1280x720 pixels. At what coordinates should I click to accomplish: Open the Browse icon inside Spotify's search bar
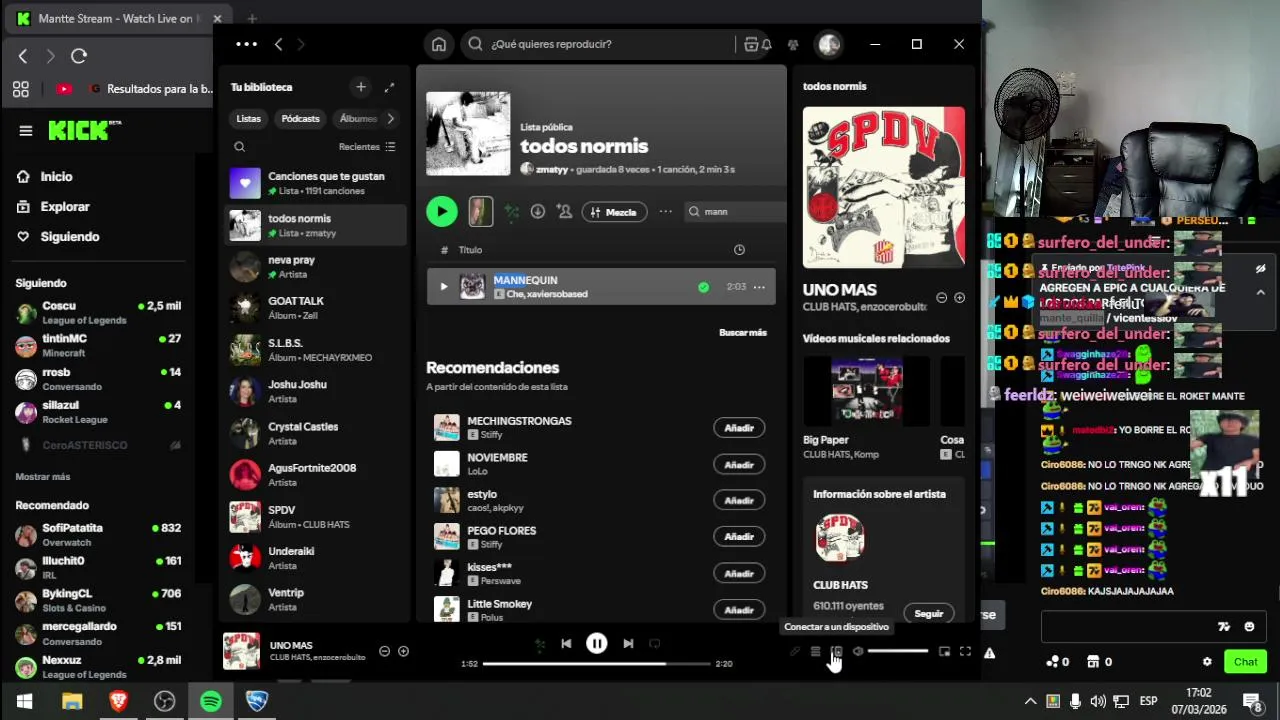[751, 44]
